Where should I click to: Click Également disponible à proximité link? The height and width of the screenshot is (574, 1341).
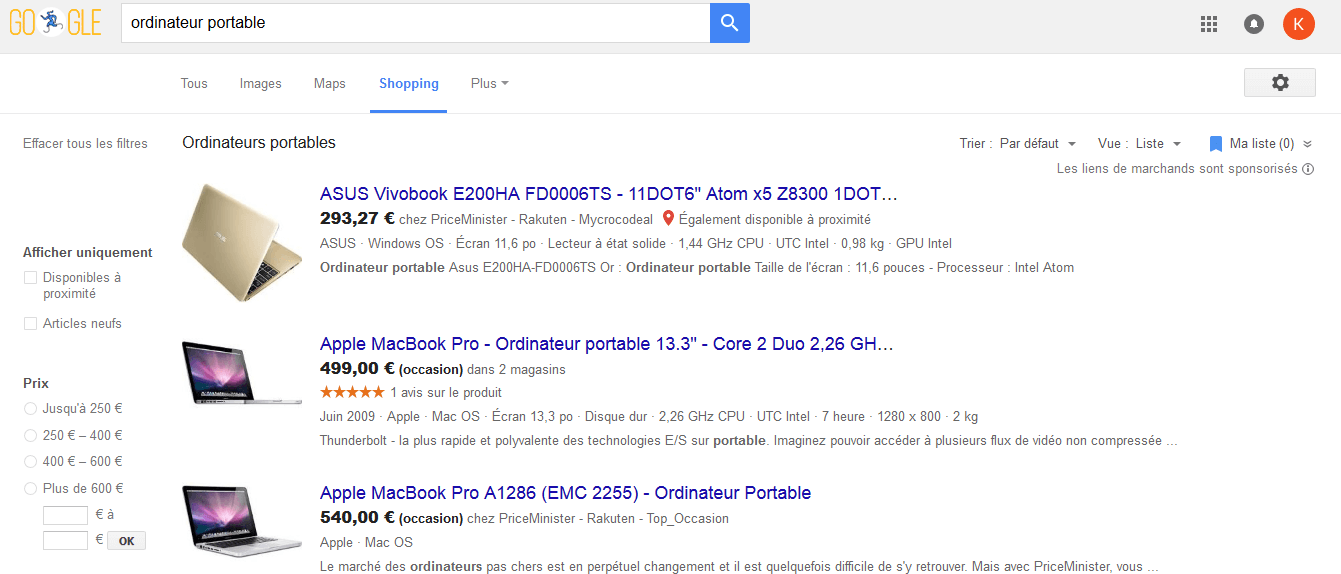pos(774,219)
